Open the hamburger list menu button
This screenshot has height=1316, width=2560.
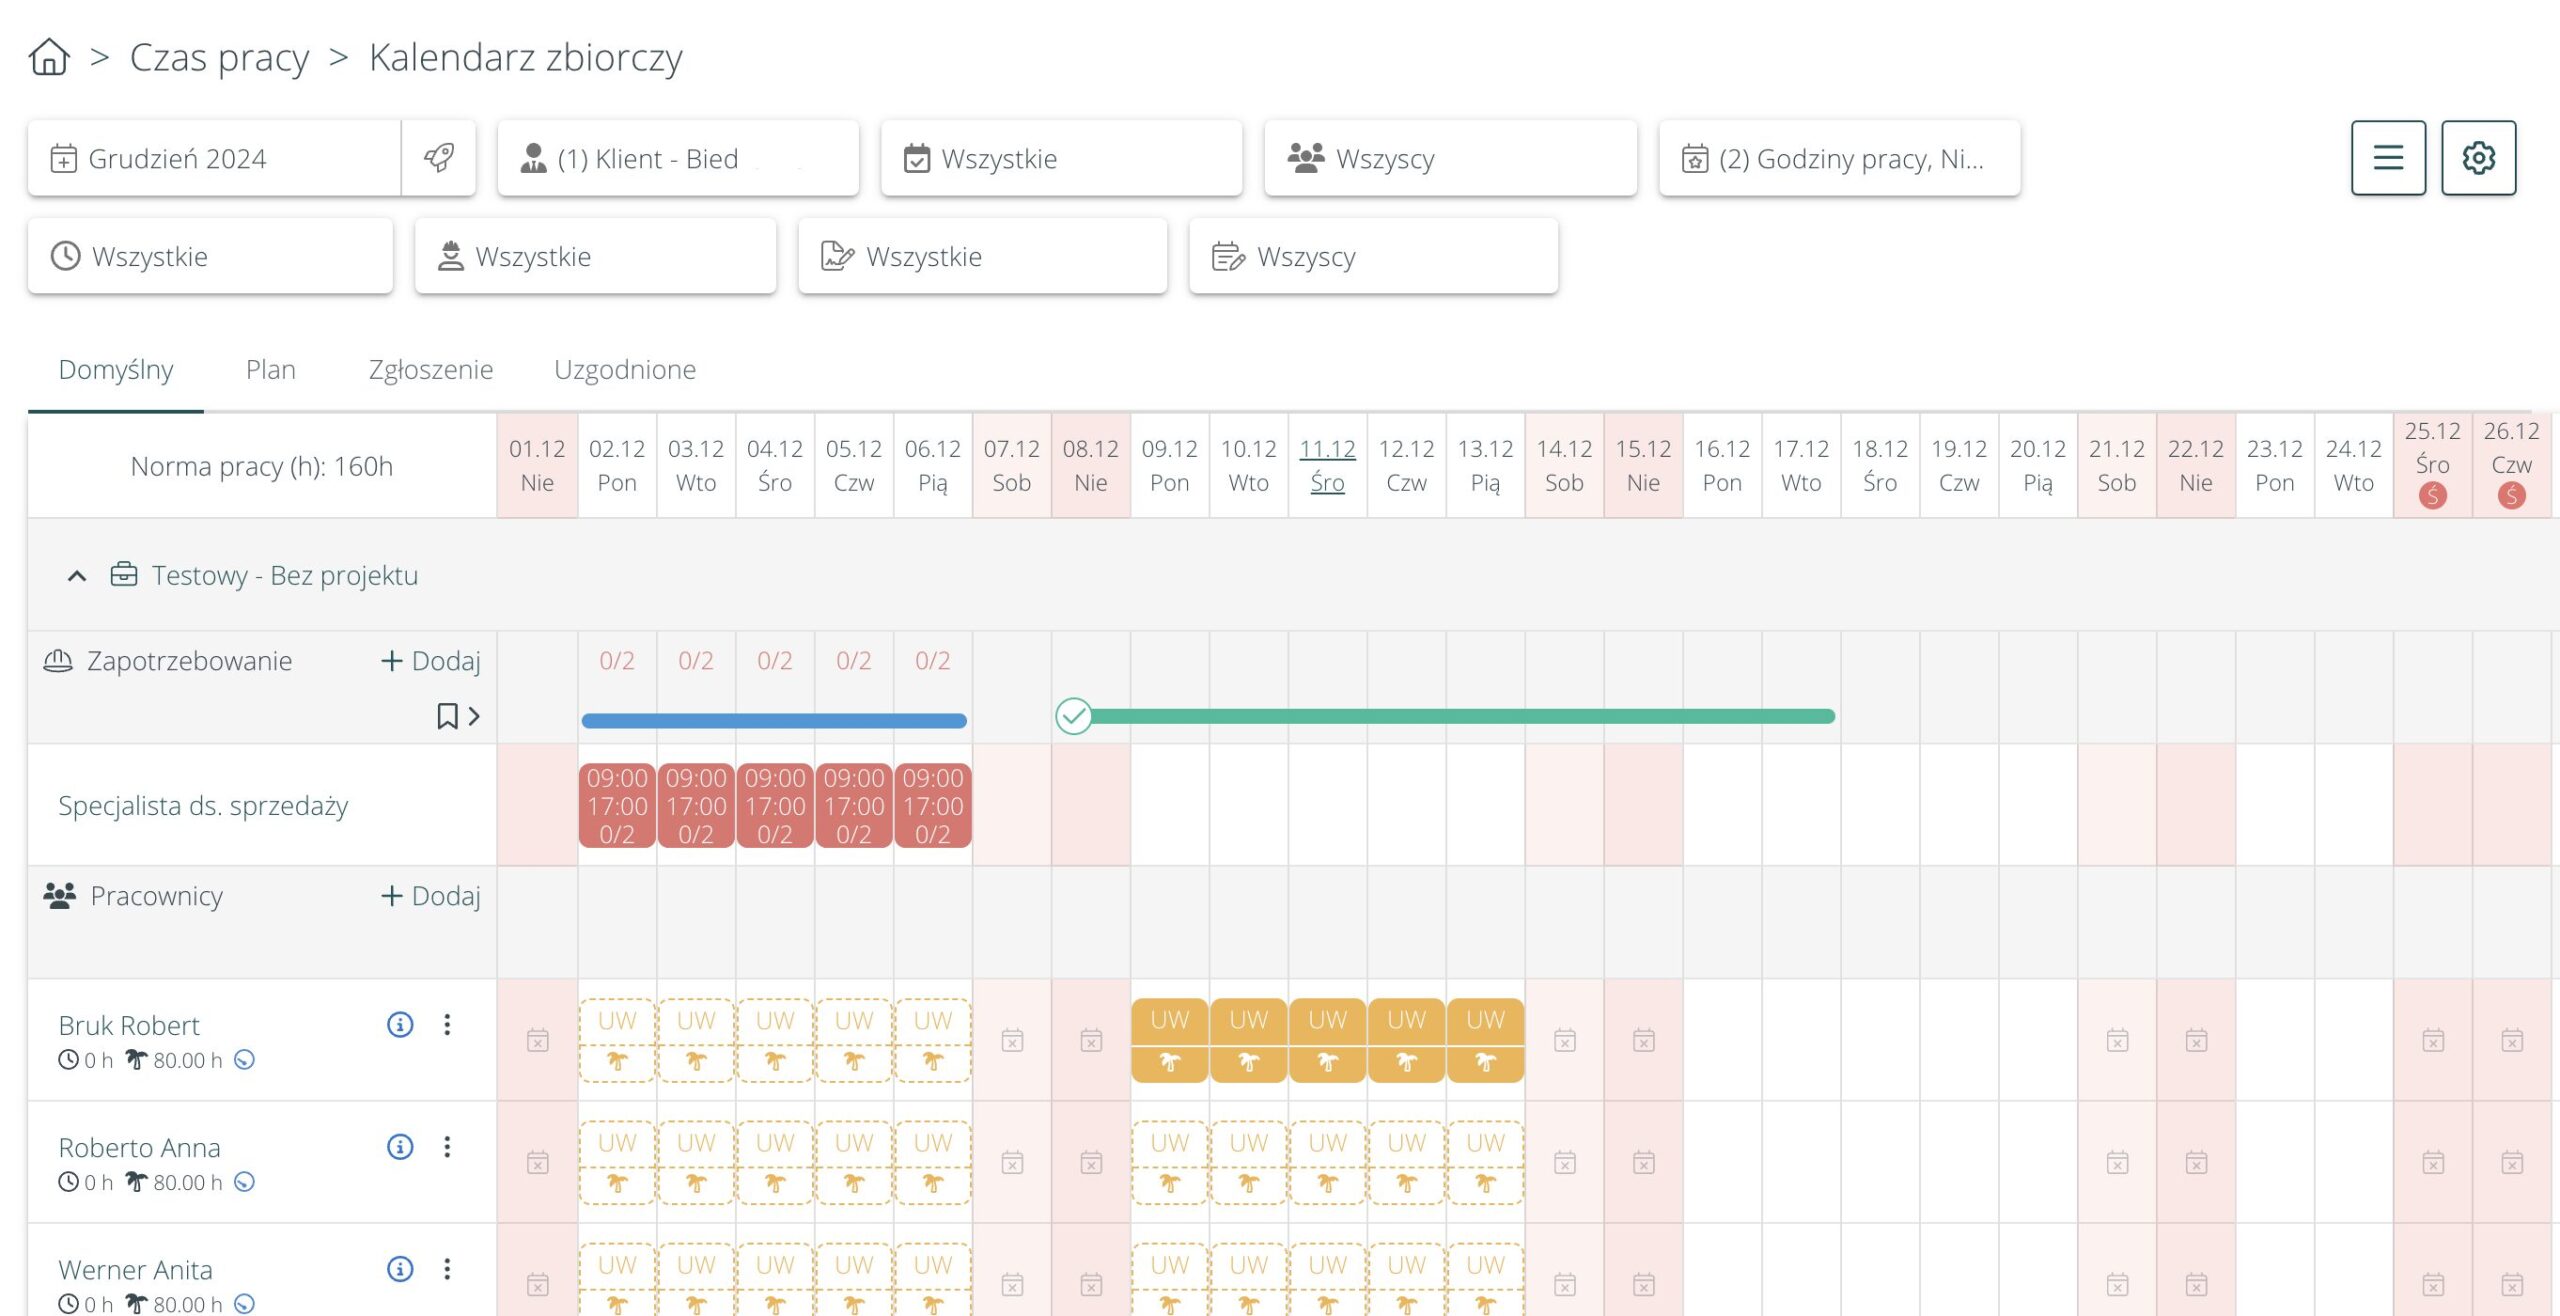2387,158
